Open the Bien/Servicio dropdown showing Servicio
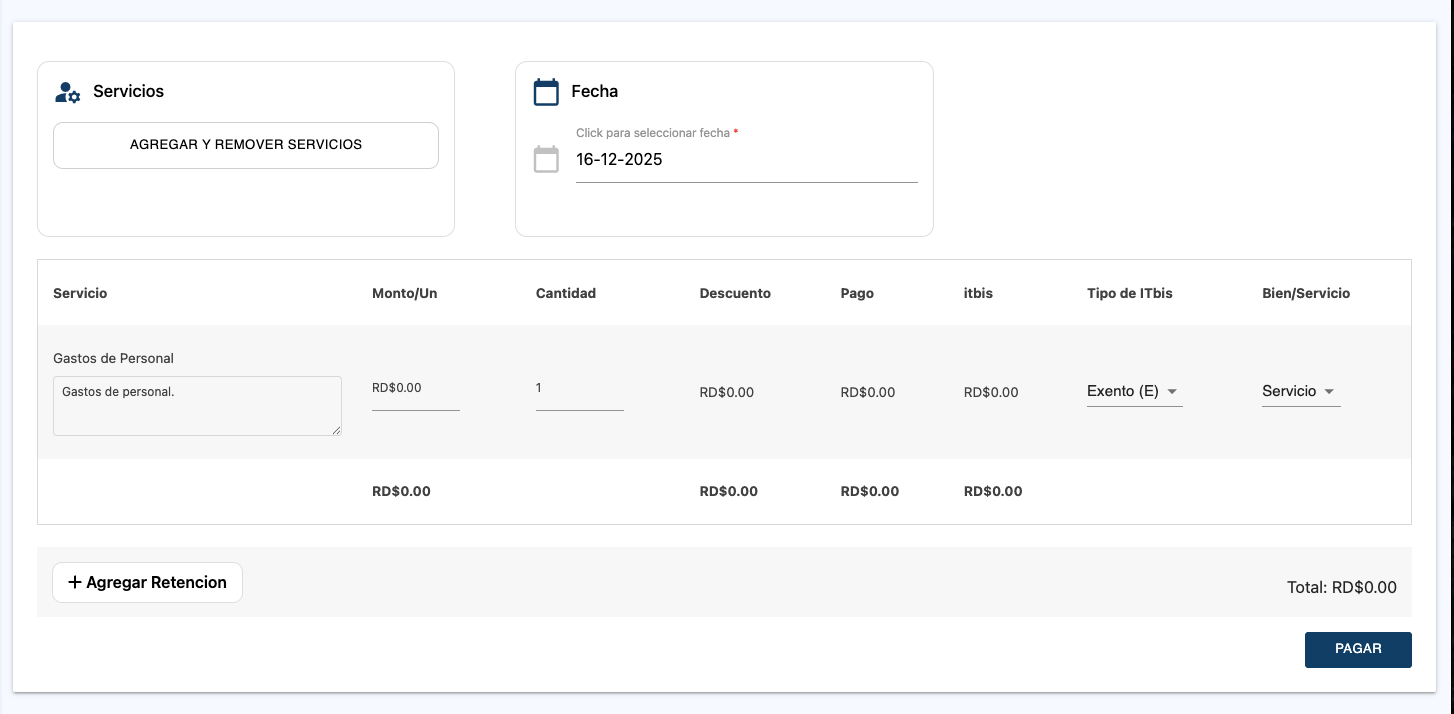The height and width of the screenshot is (714, 1454). (1300, 392)
